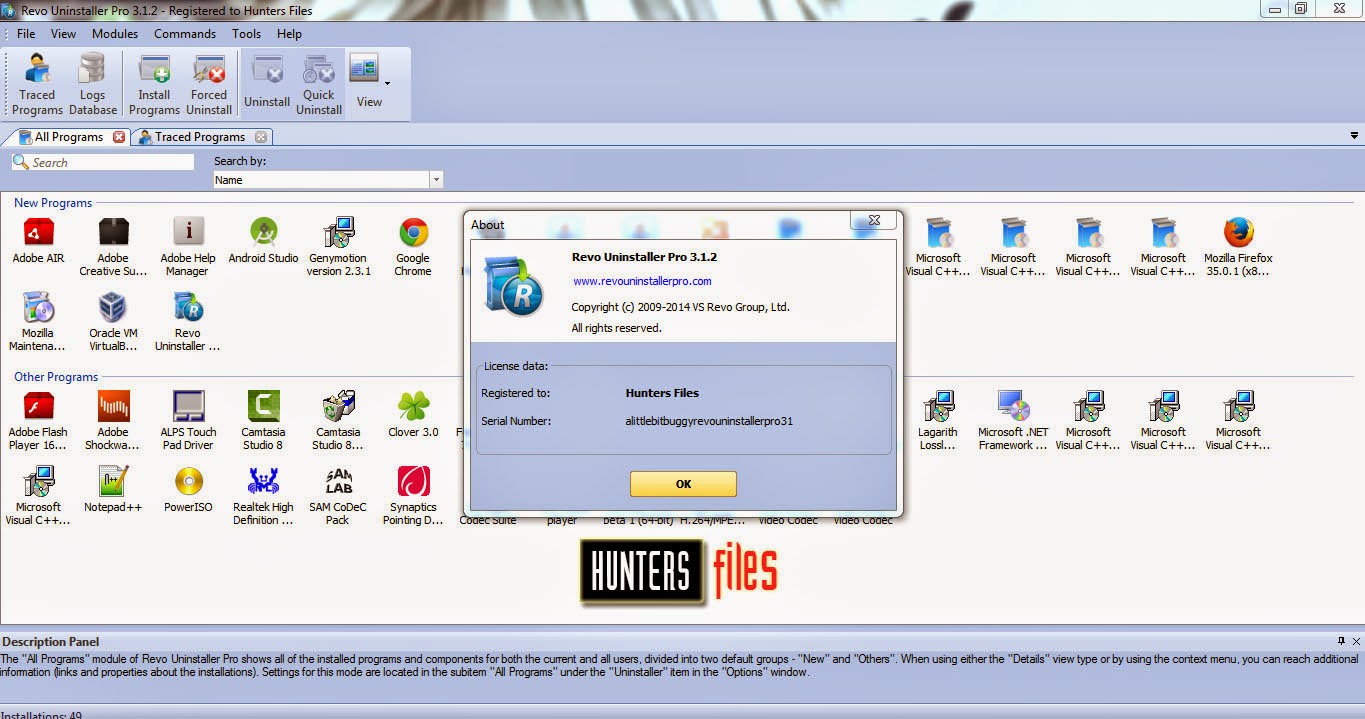
Task: Open the File menu
Action: (x=26, y=33)
